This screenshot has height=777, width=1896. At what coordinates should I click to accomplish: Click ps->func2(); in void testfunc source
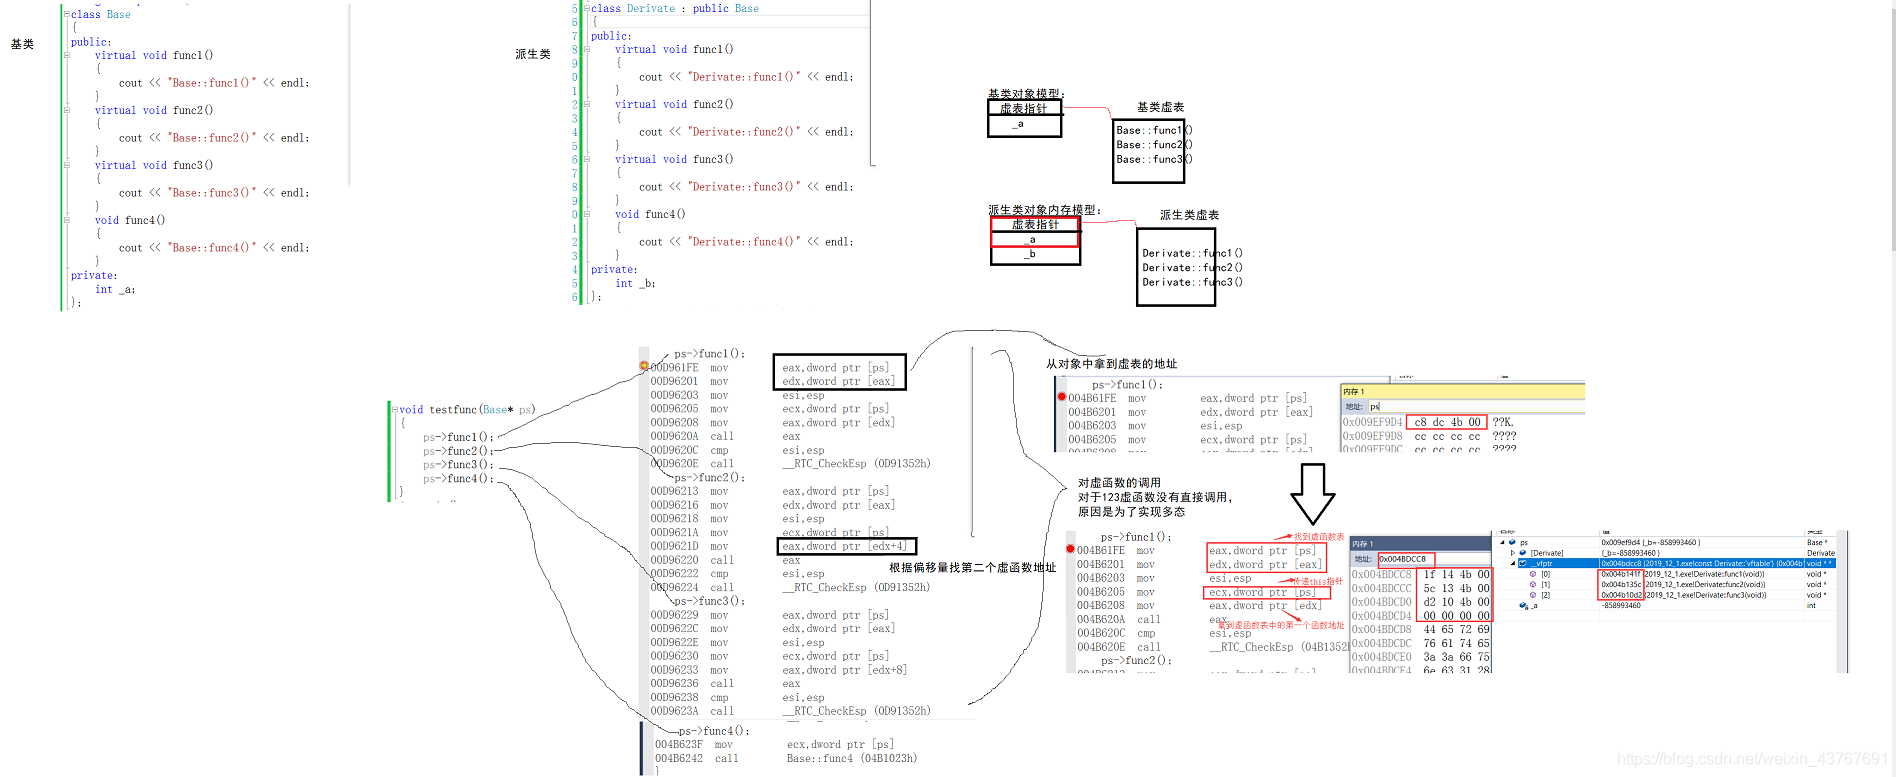[x=458, y=451]
